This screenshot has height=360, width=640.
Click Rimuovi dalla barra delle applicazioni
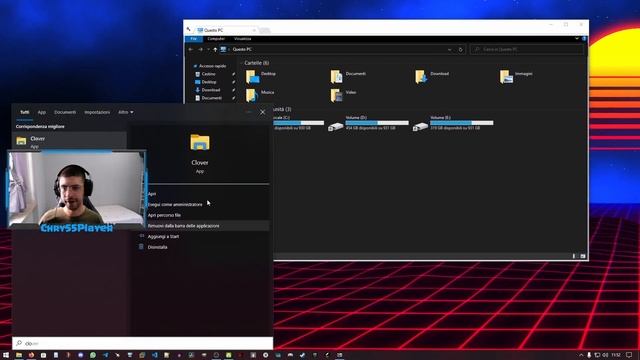point(183,226)
